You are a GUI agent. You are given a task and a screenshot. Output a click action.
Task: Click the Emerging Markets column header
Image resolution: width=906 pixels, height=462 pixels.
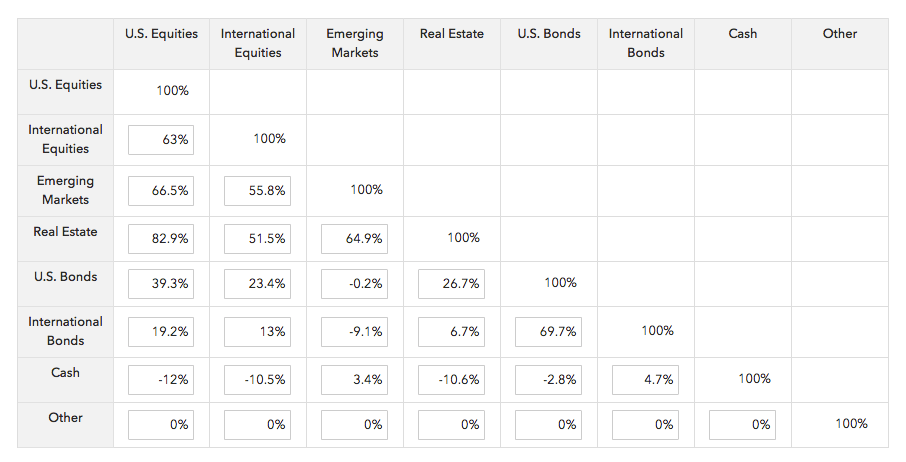[x=354, y=43]
